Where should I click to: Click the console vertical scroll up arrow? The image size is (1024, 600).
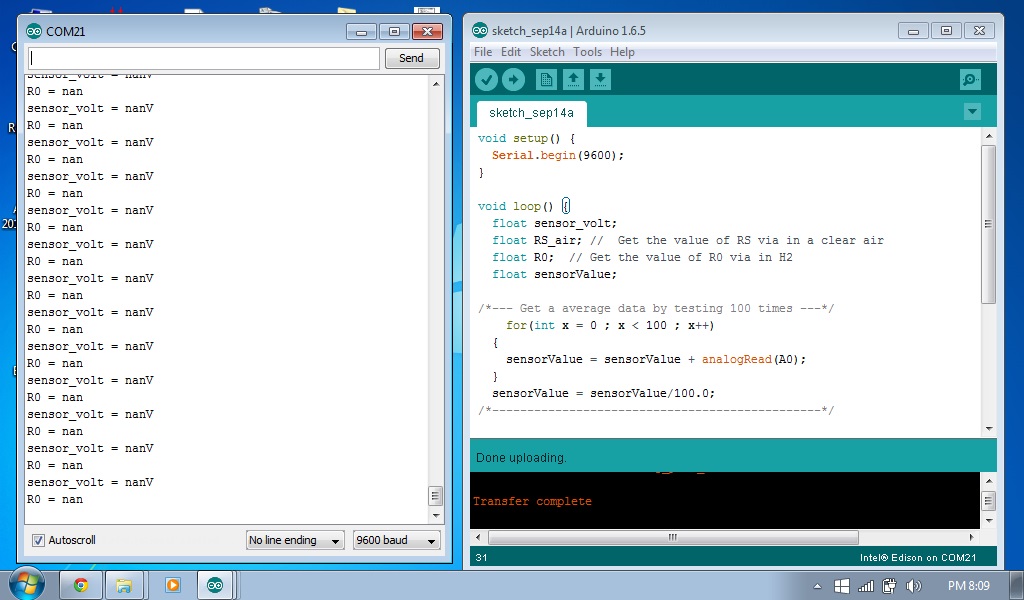tap(989, 481)
